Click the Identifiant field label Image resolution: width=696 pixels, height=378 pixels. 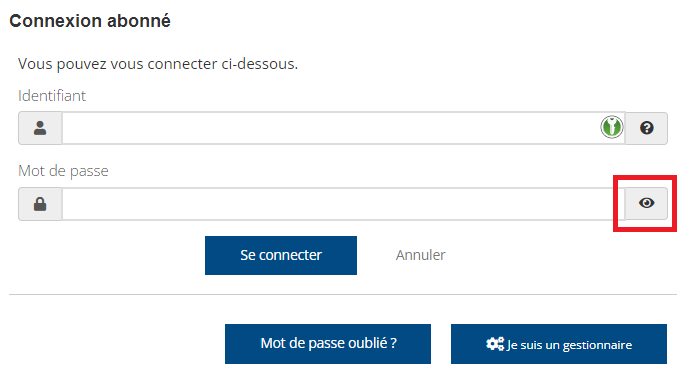(x=52, y=96)
